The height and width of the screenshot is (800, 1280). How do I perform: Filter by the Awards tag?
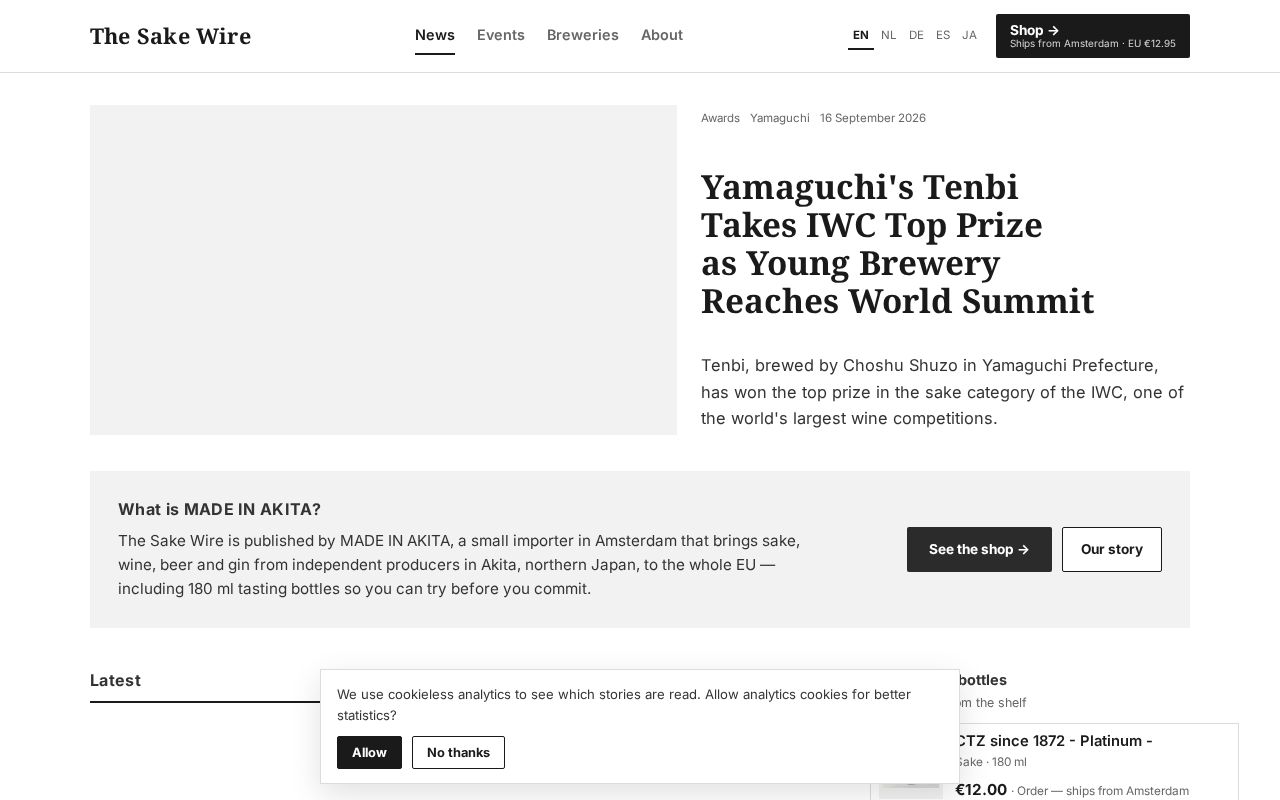tap(720, 118)
